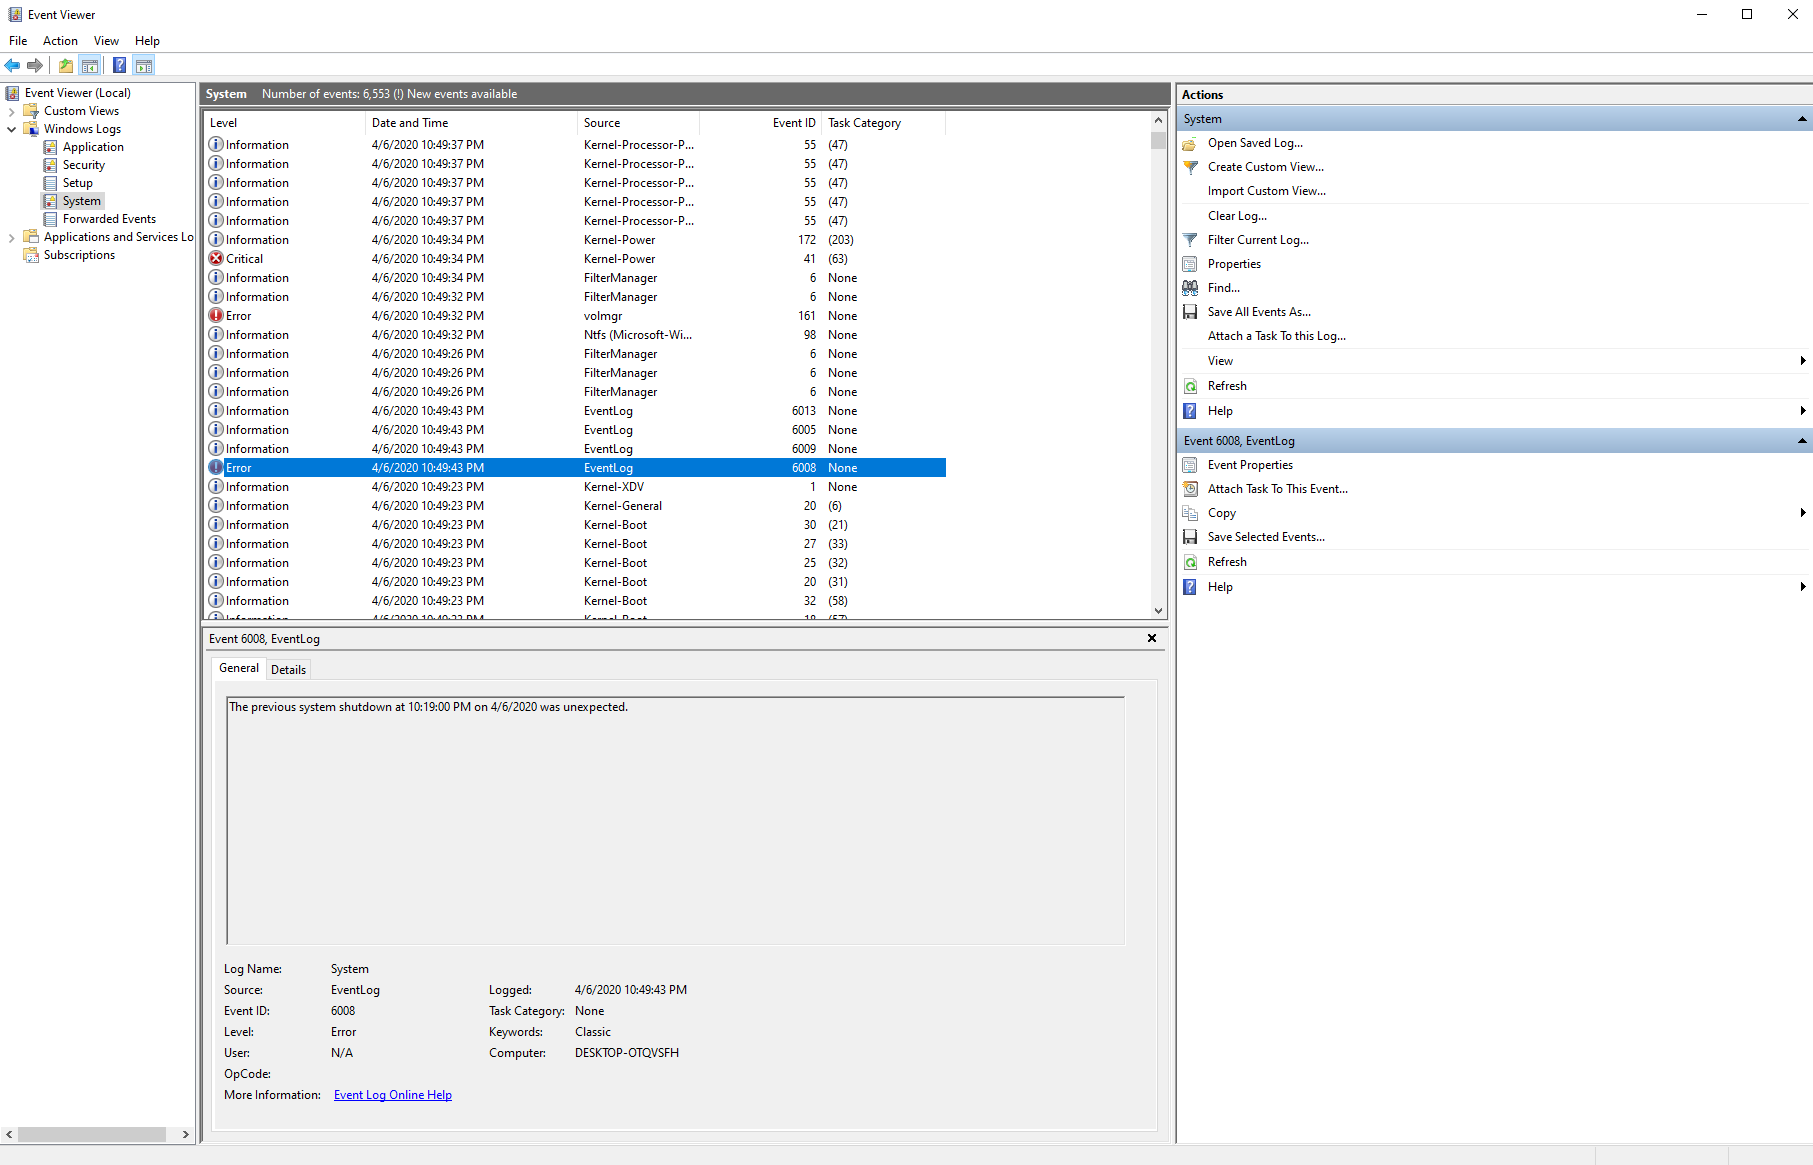Select the Kernel-XDV event row

575,487
